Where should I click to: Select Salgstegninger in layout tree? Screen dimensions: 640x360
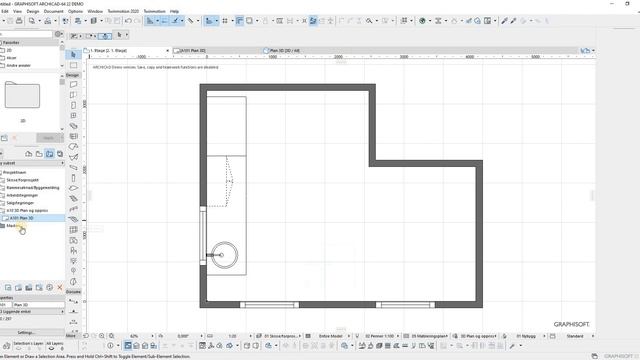pos(20,203)
